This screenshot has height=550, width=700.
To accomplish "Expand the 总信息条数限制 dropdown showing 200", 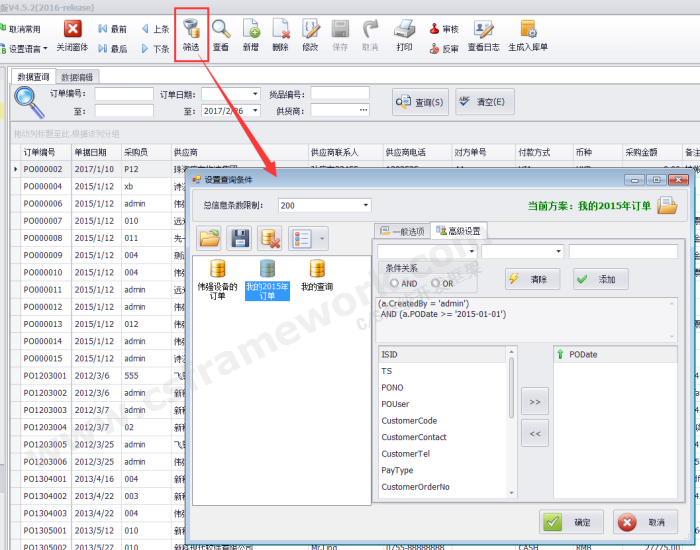I will click(x=365, y=205).
